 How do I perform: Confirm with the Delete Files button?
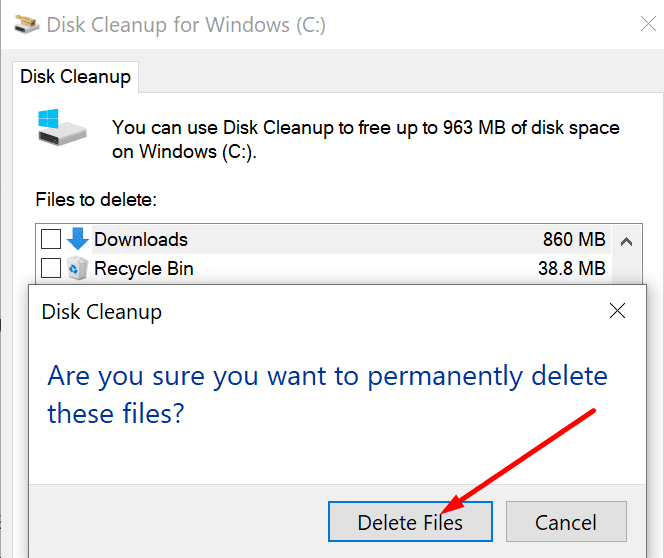point(410,522)
